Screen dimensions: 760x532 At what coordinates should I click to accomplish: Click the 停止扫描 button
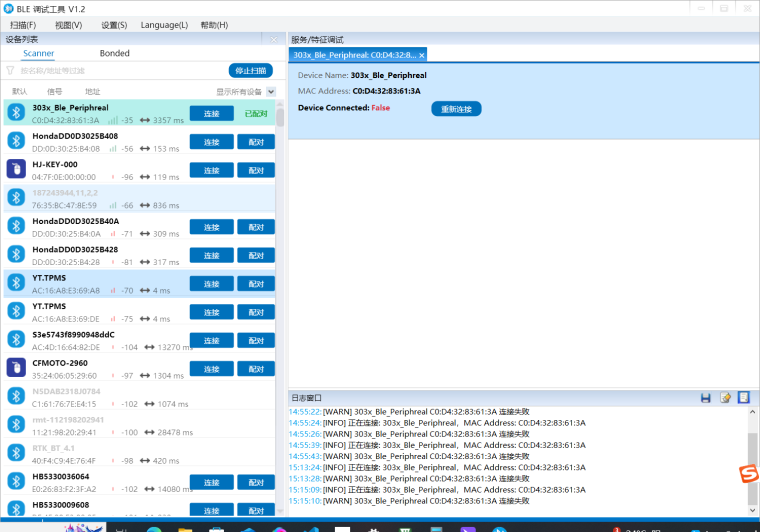coord(250,71)
